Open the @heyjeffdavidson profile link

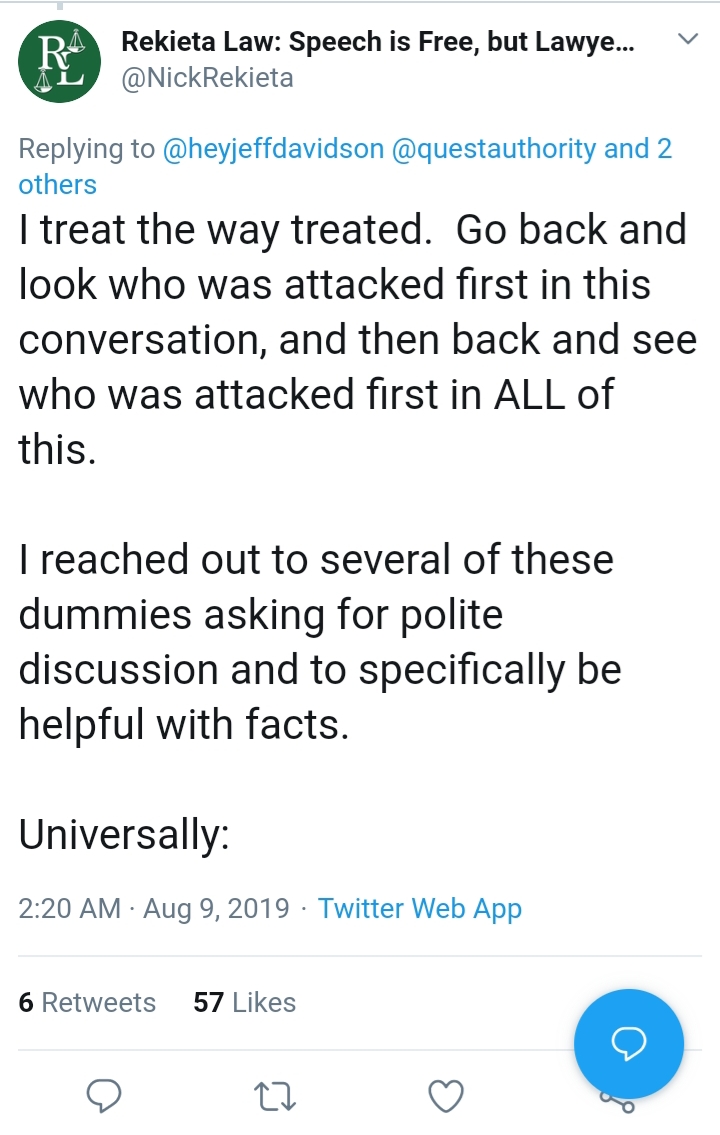(274, 148)
